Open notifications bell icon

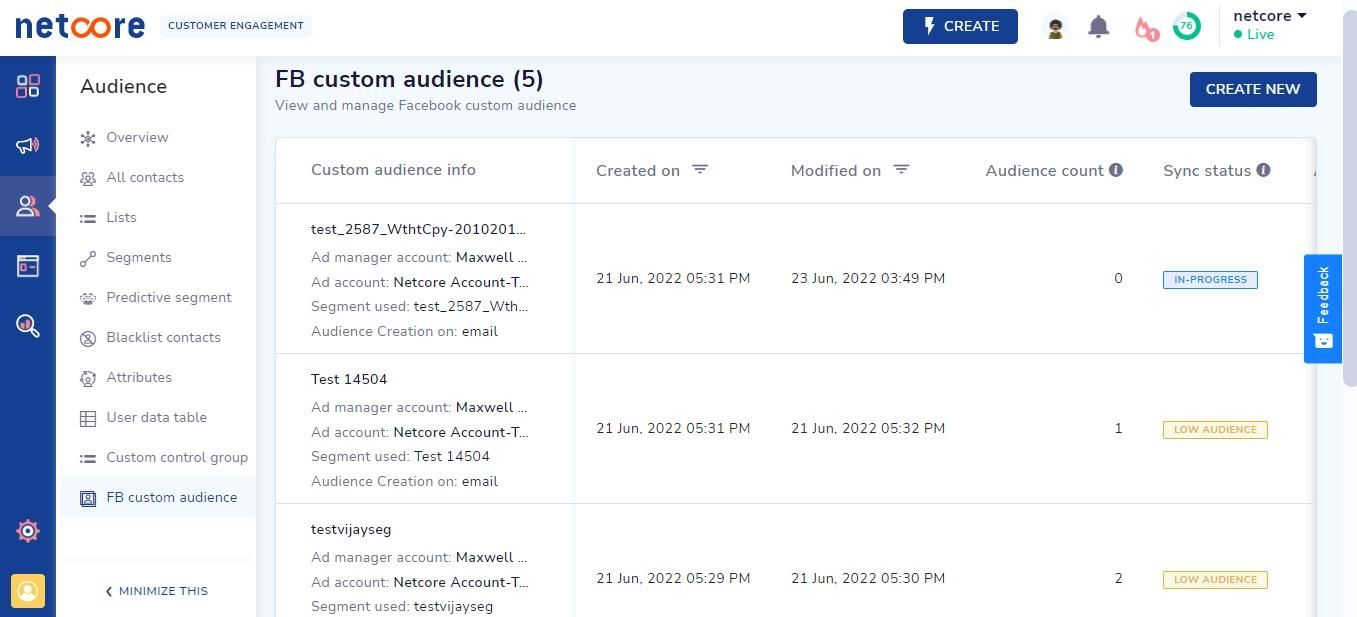click(x=1098, y=27)
